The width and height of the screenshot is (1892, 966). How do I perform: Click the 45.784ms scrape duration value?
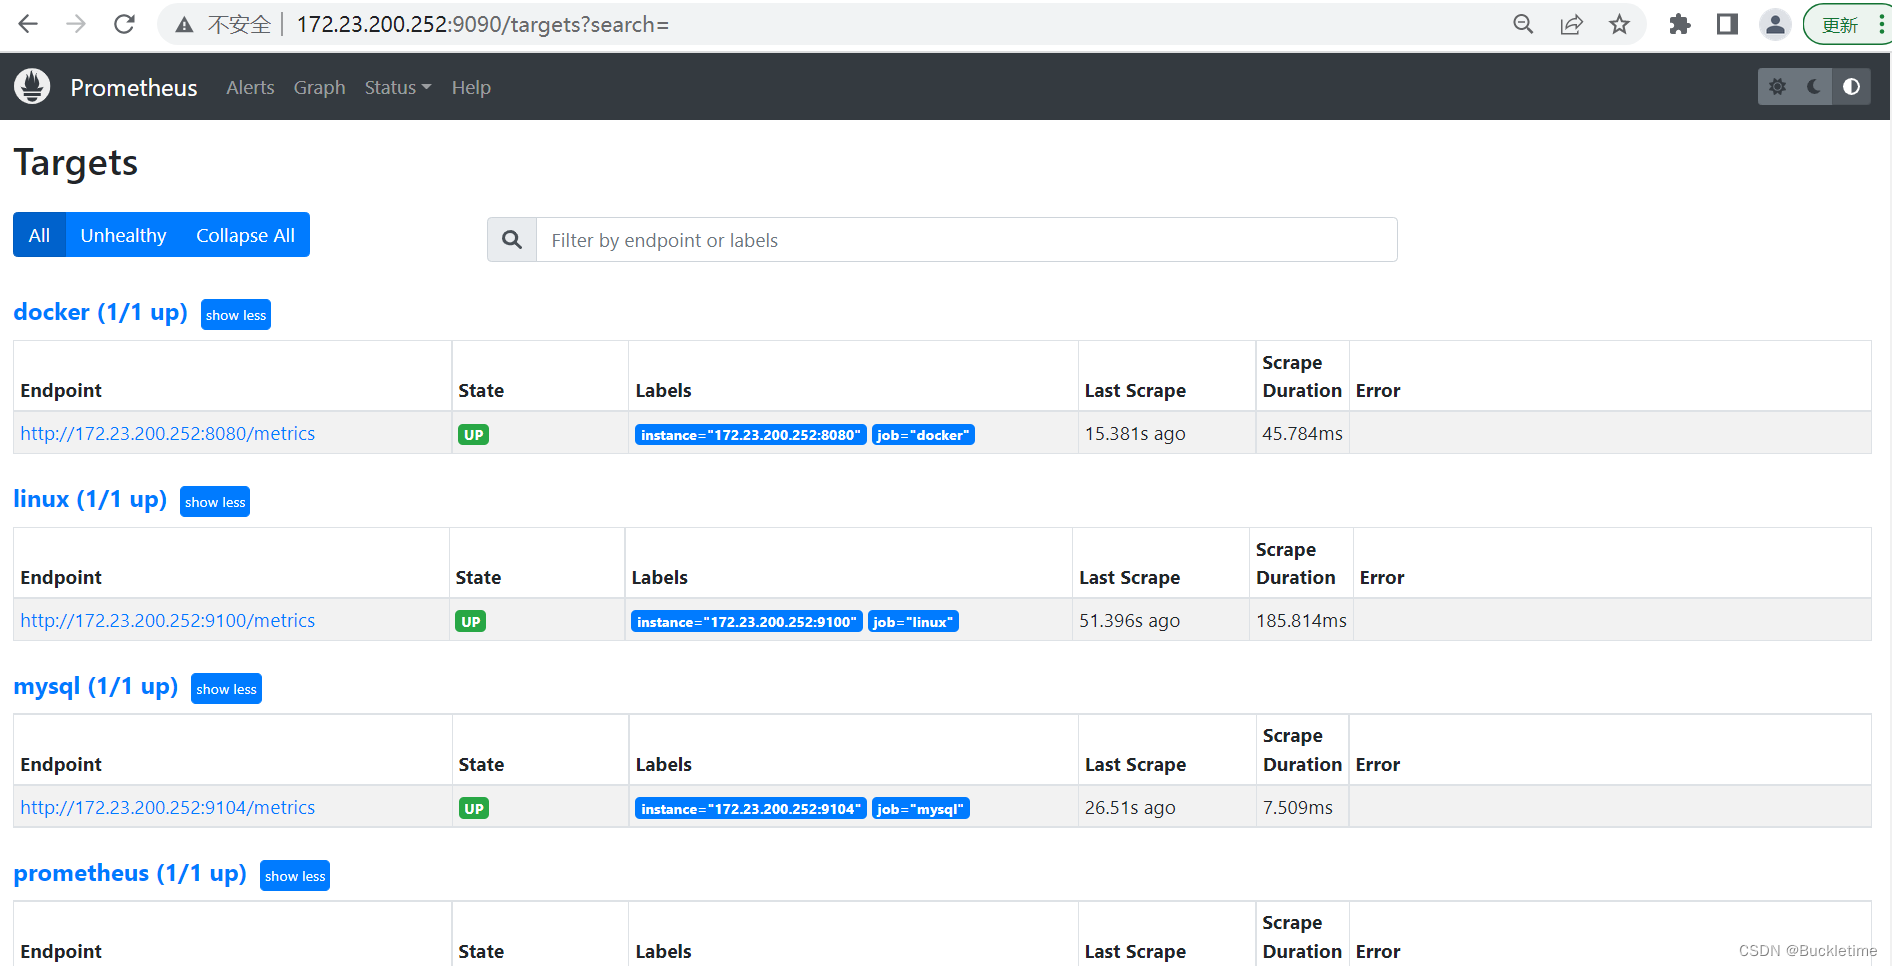tap(1302, 433)
